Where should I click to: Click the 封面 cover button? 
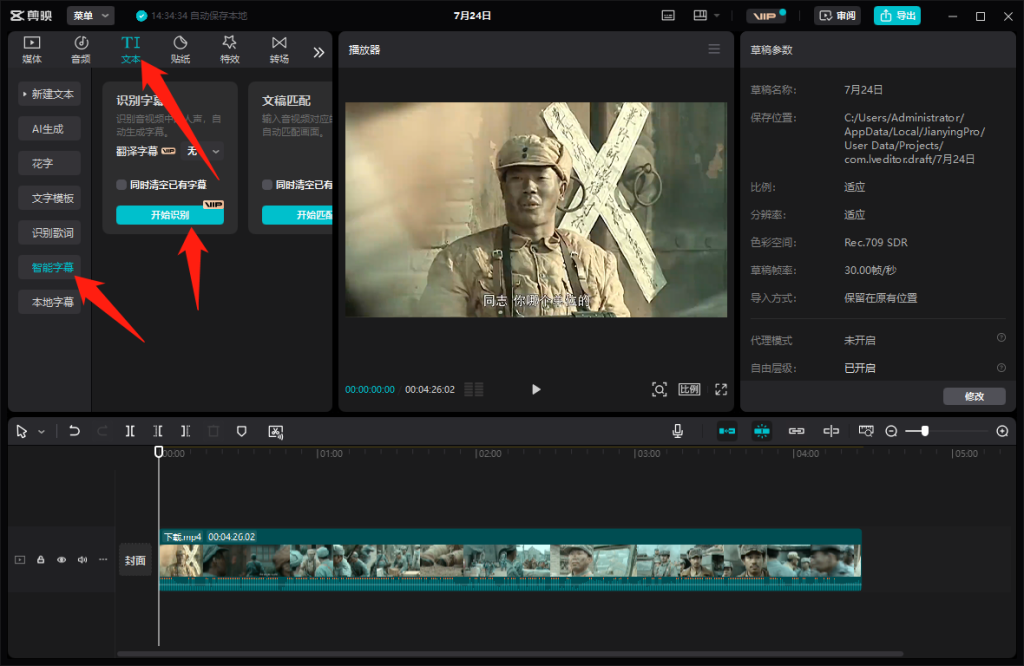point(135,560)
